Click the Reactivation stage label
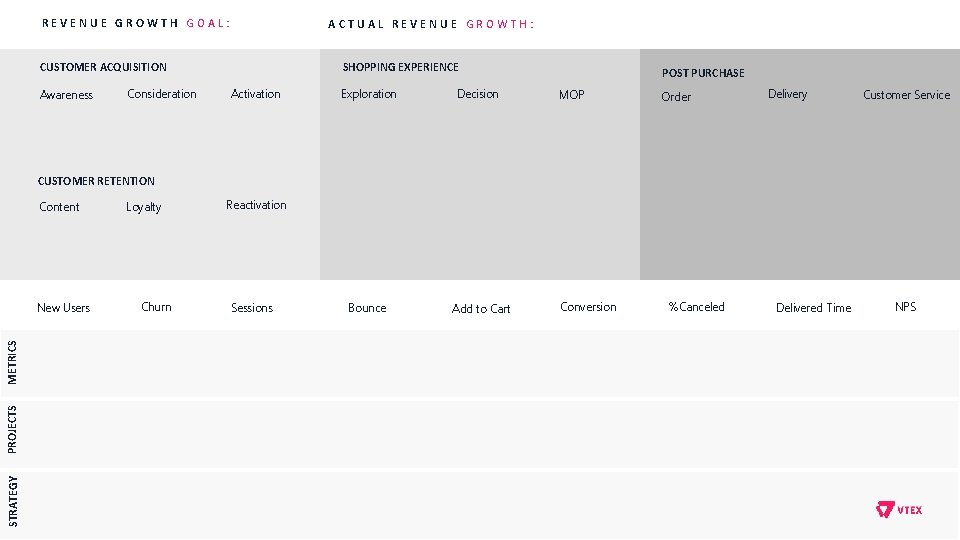 pos(256,205)
